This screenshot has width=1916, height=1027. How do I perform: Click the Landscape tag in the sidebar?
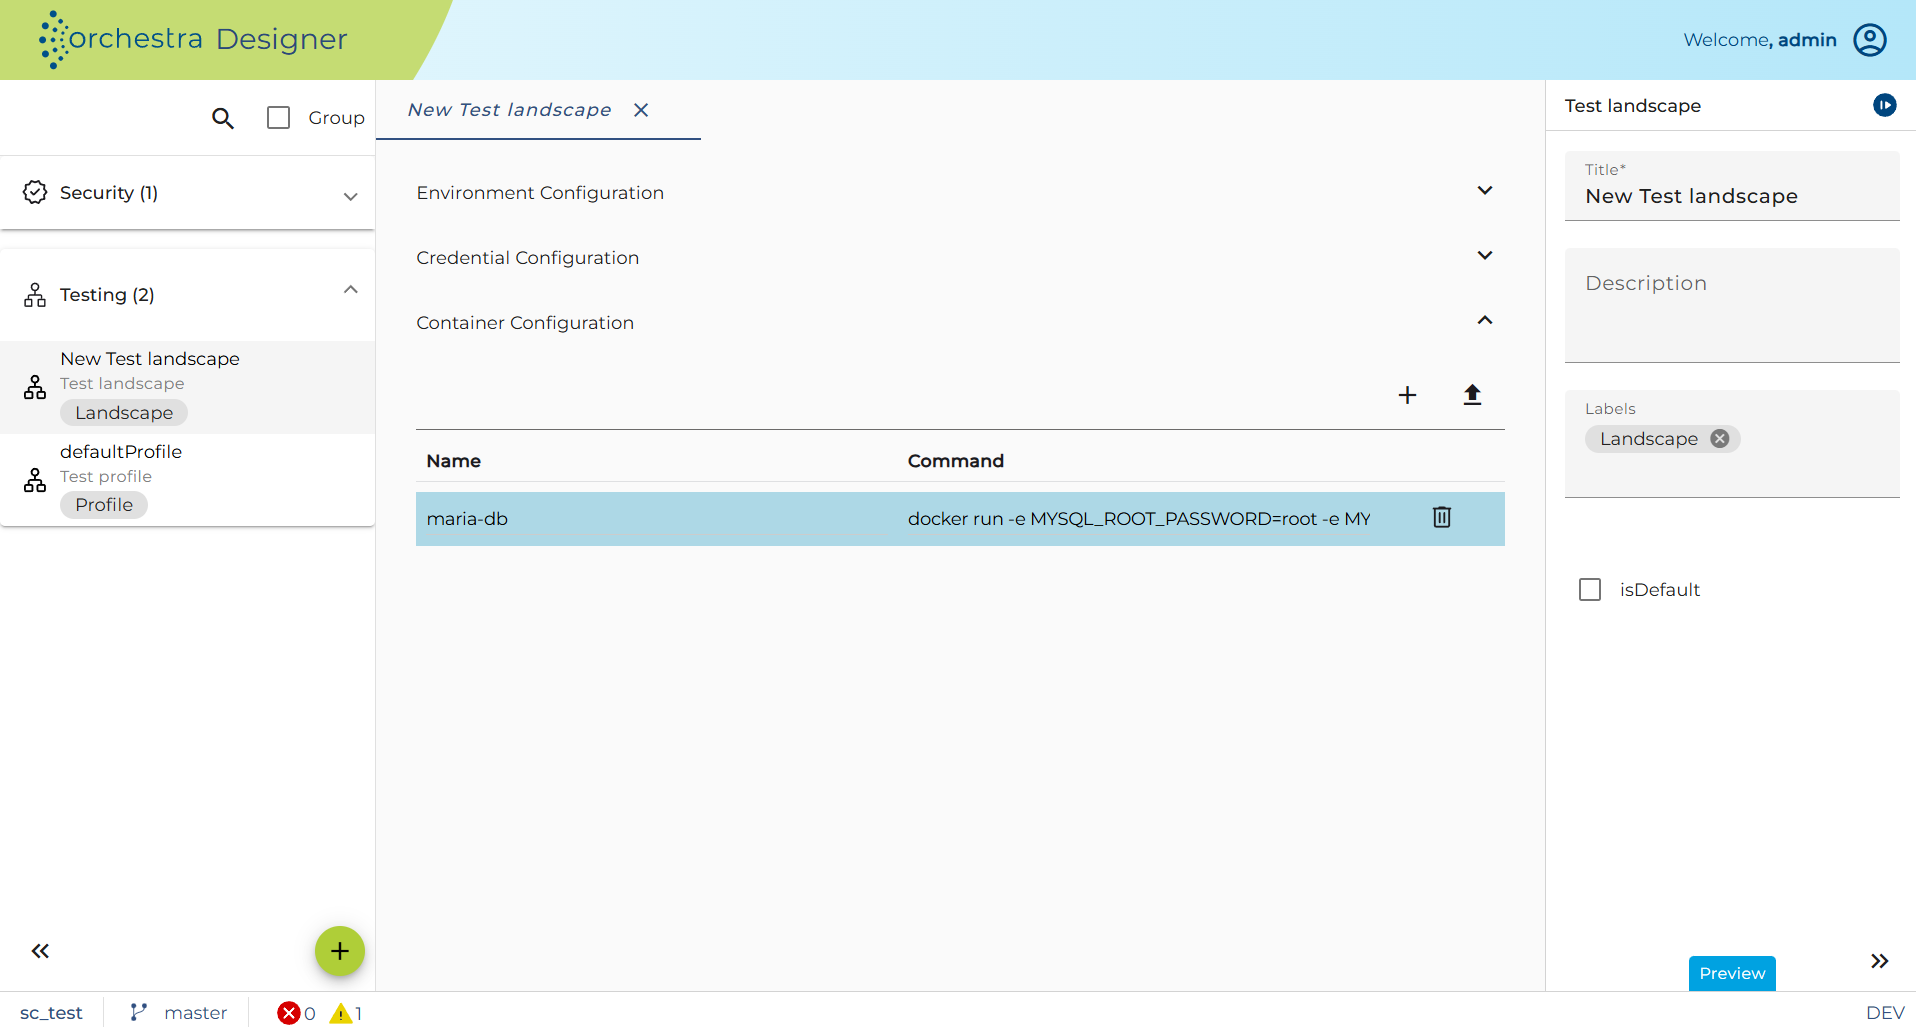coord(124,413)
